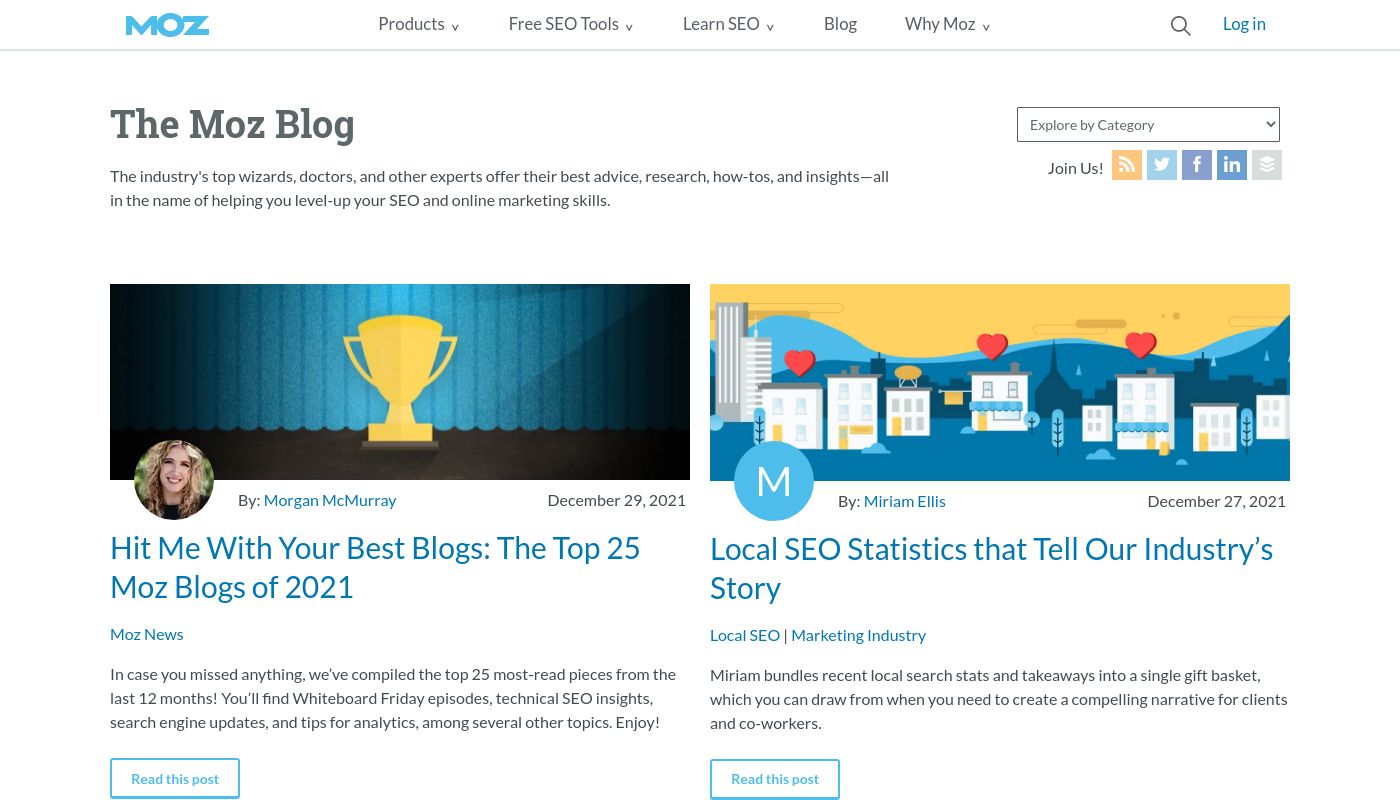The width and height of the screenshot is (1400, 800).
Task: Click Miriam Ellis's circular M avatar
Action: pyautogui.click(x=773, y=480)
